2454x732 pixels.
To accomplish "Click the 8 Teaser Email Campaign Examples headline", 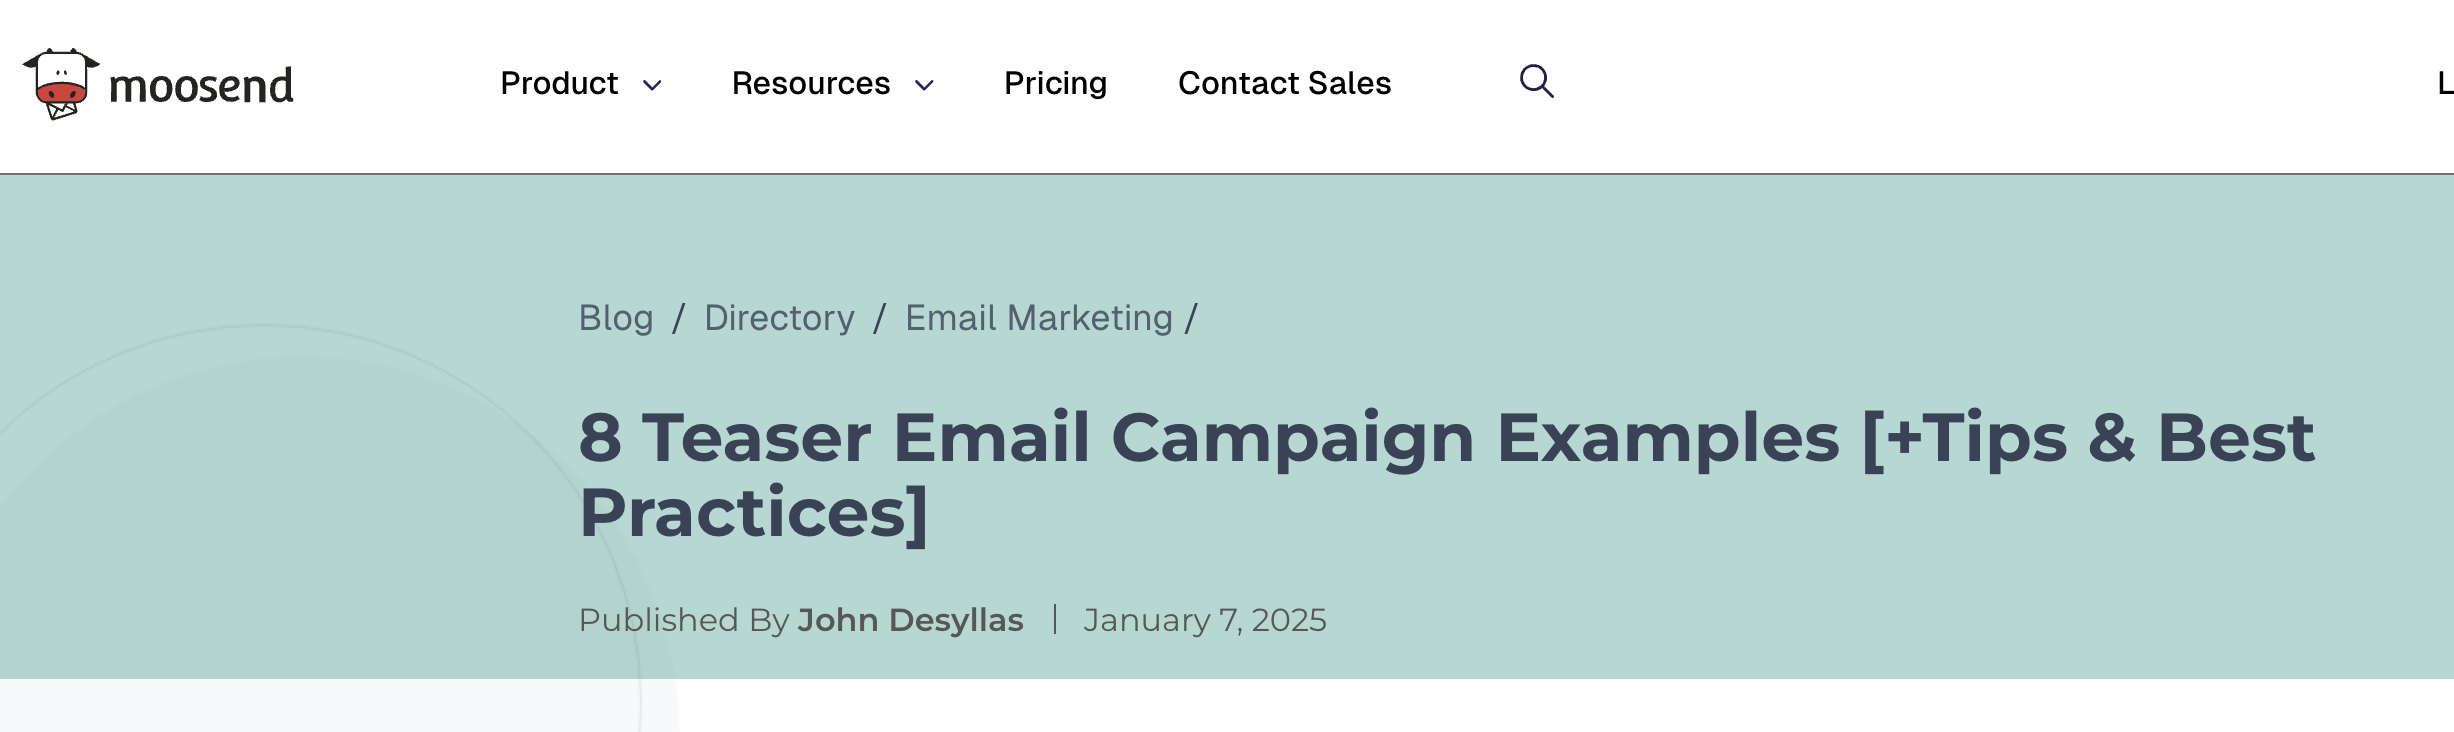I will point(1445,474).
